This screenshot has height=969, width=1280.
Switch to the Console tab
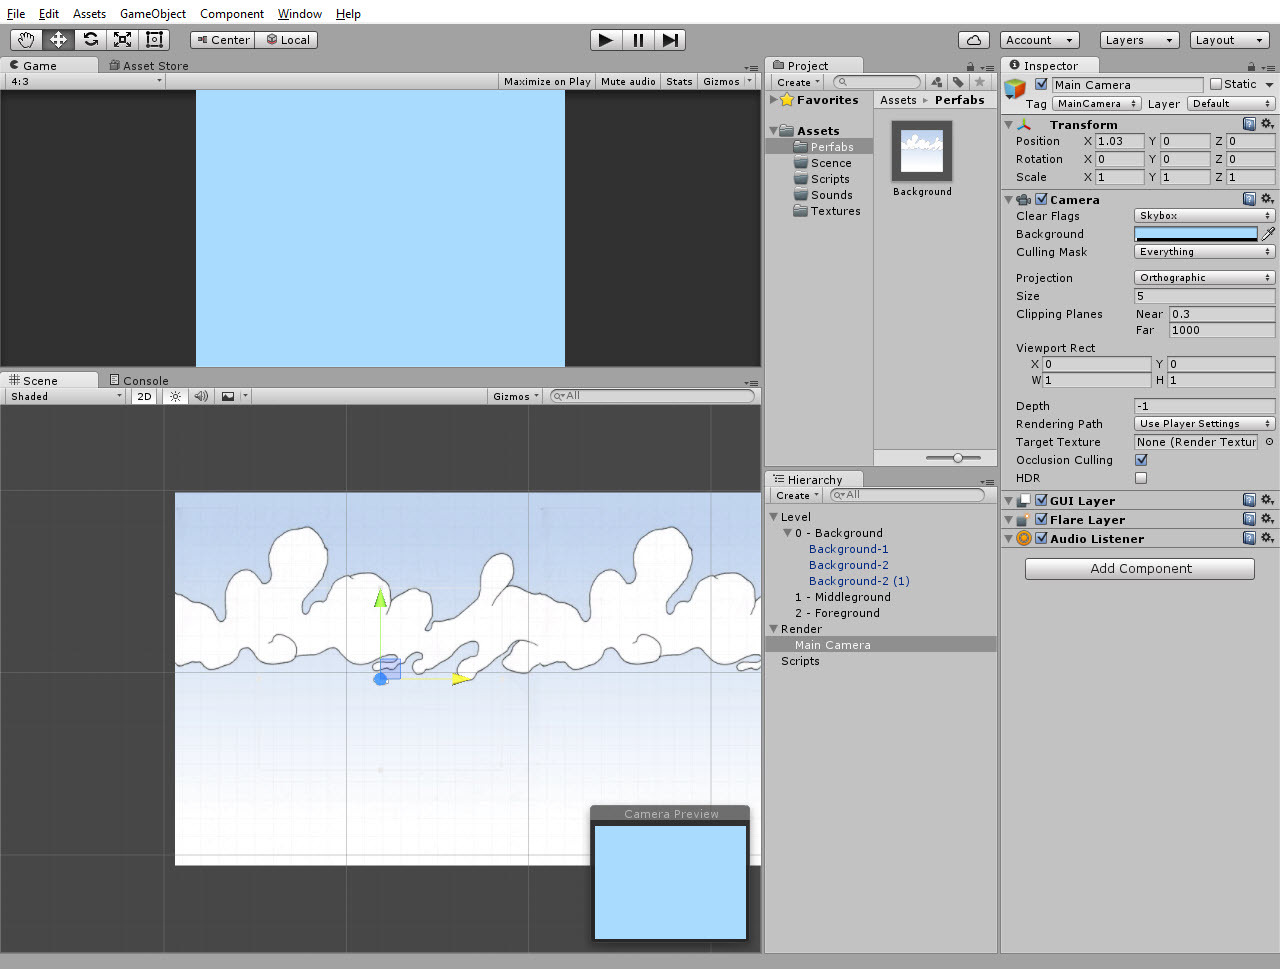tap(139, 381)
